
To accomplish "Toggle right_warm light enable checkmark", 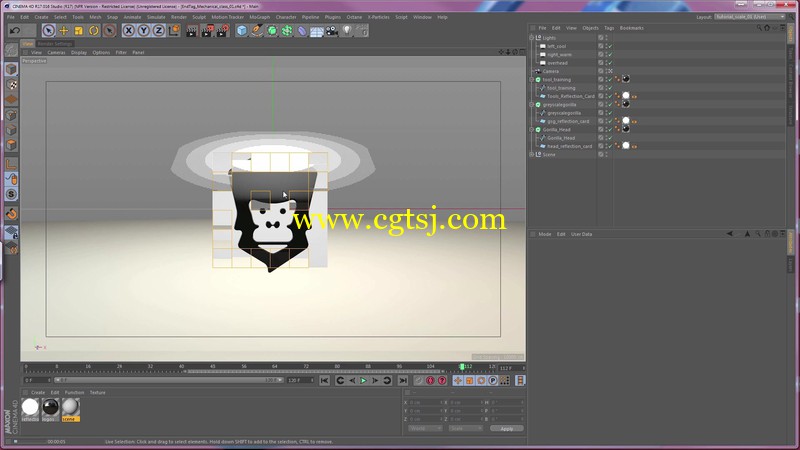I will coord(610,55).
